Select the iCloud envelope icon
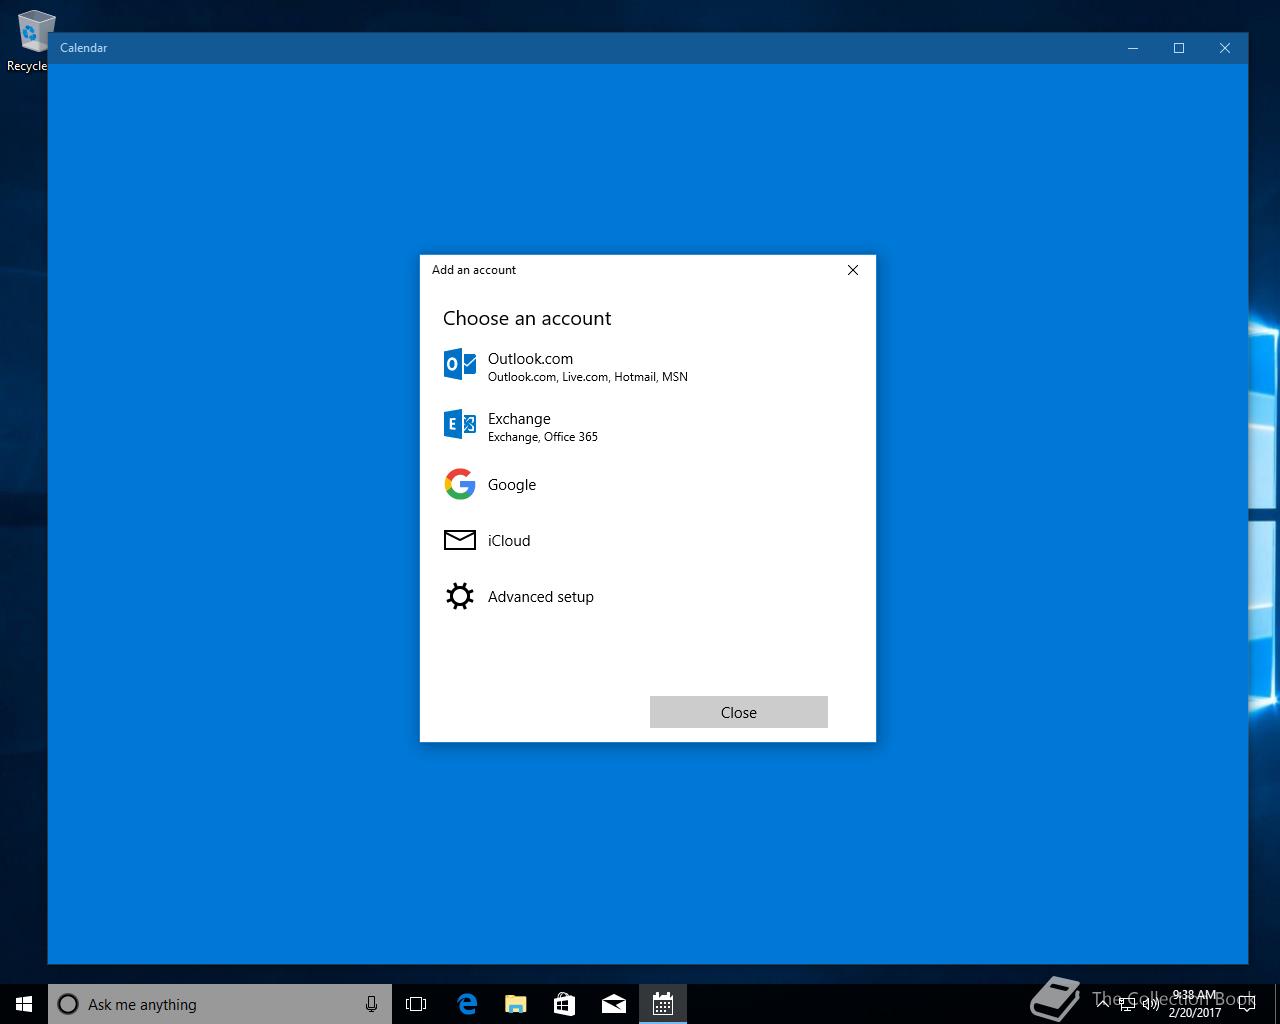Screen dimensions: 1280x1024 (x=460, y=540)
